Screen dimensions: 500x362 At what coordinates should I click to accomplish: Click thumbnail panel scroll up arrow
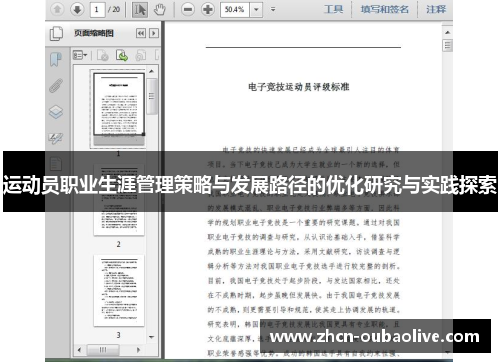click(x=152, y=71)
